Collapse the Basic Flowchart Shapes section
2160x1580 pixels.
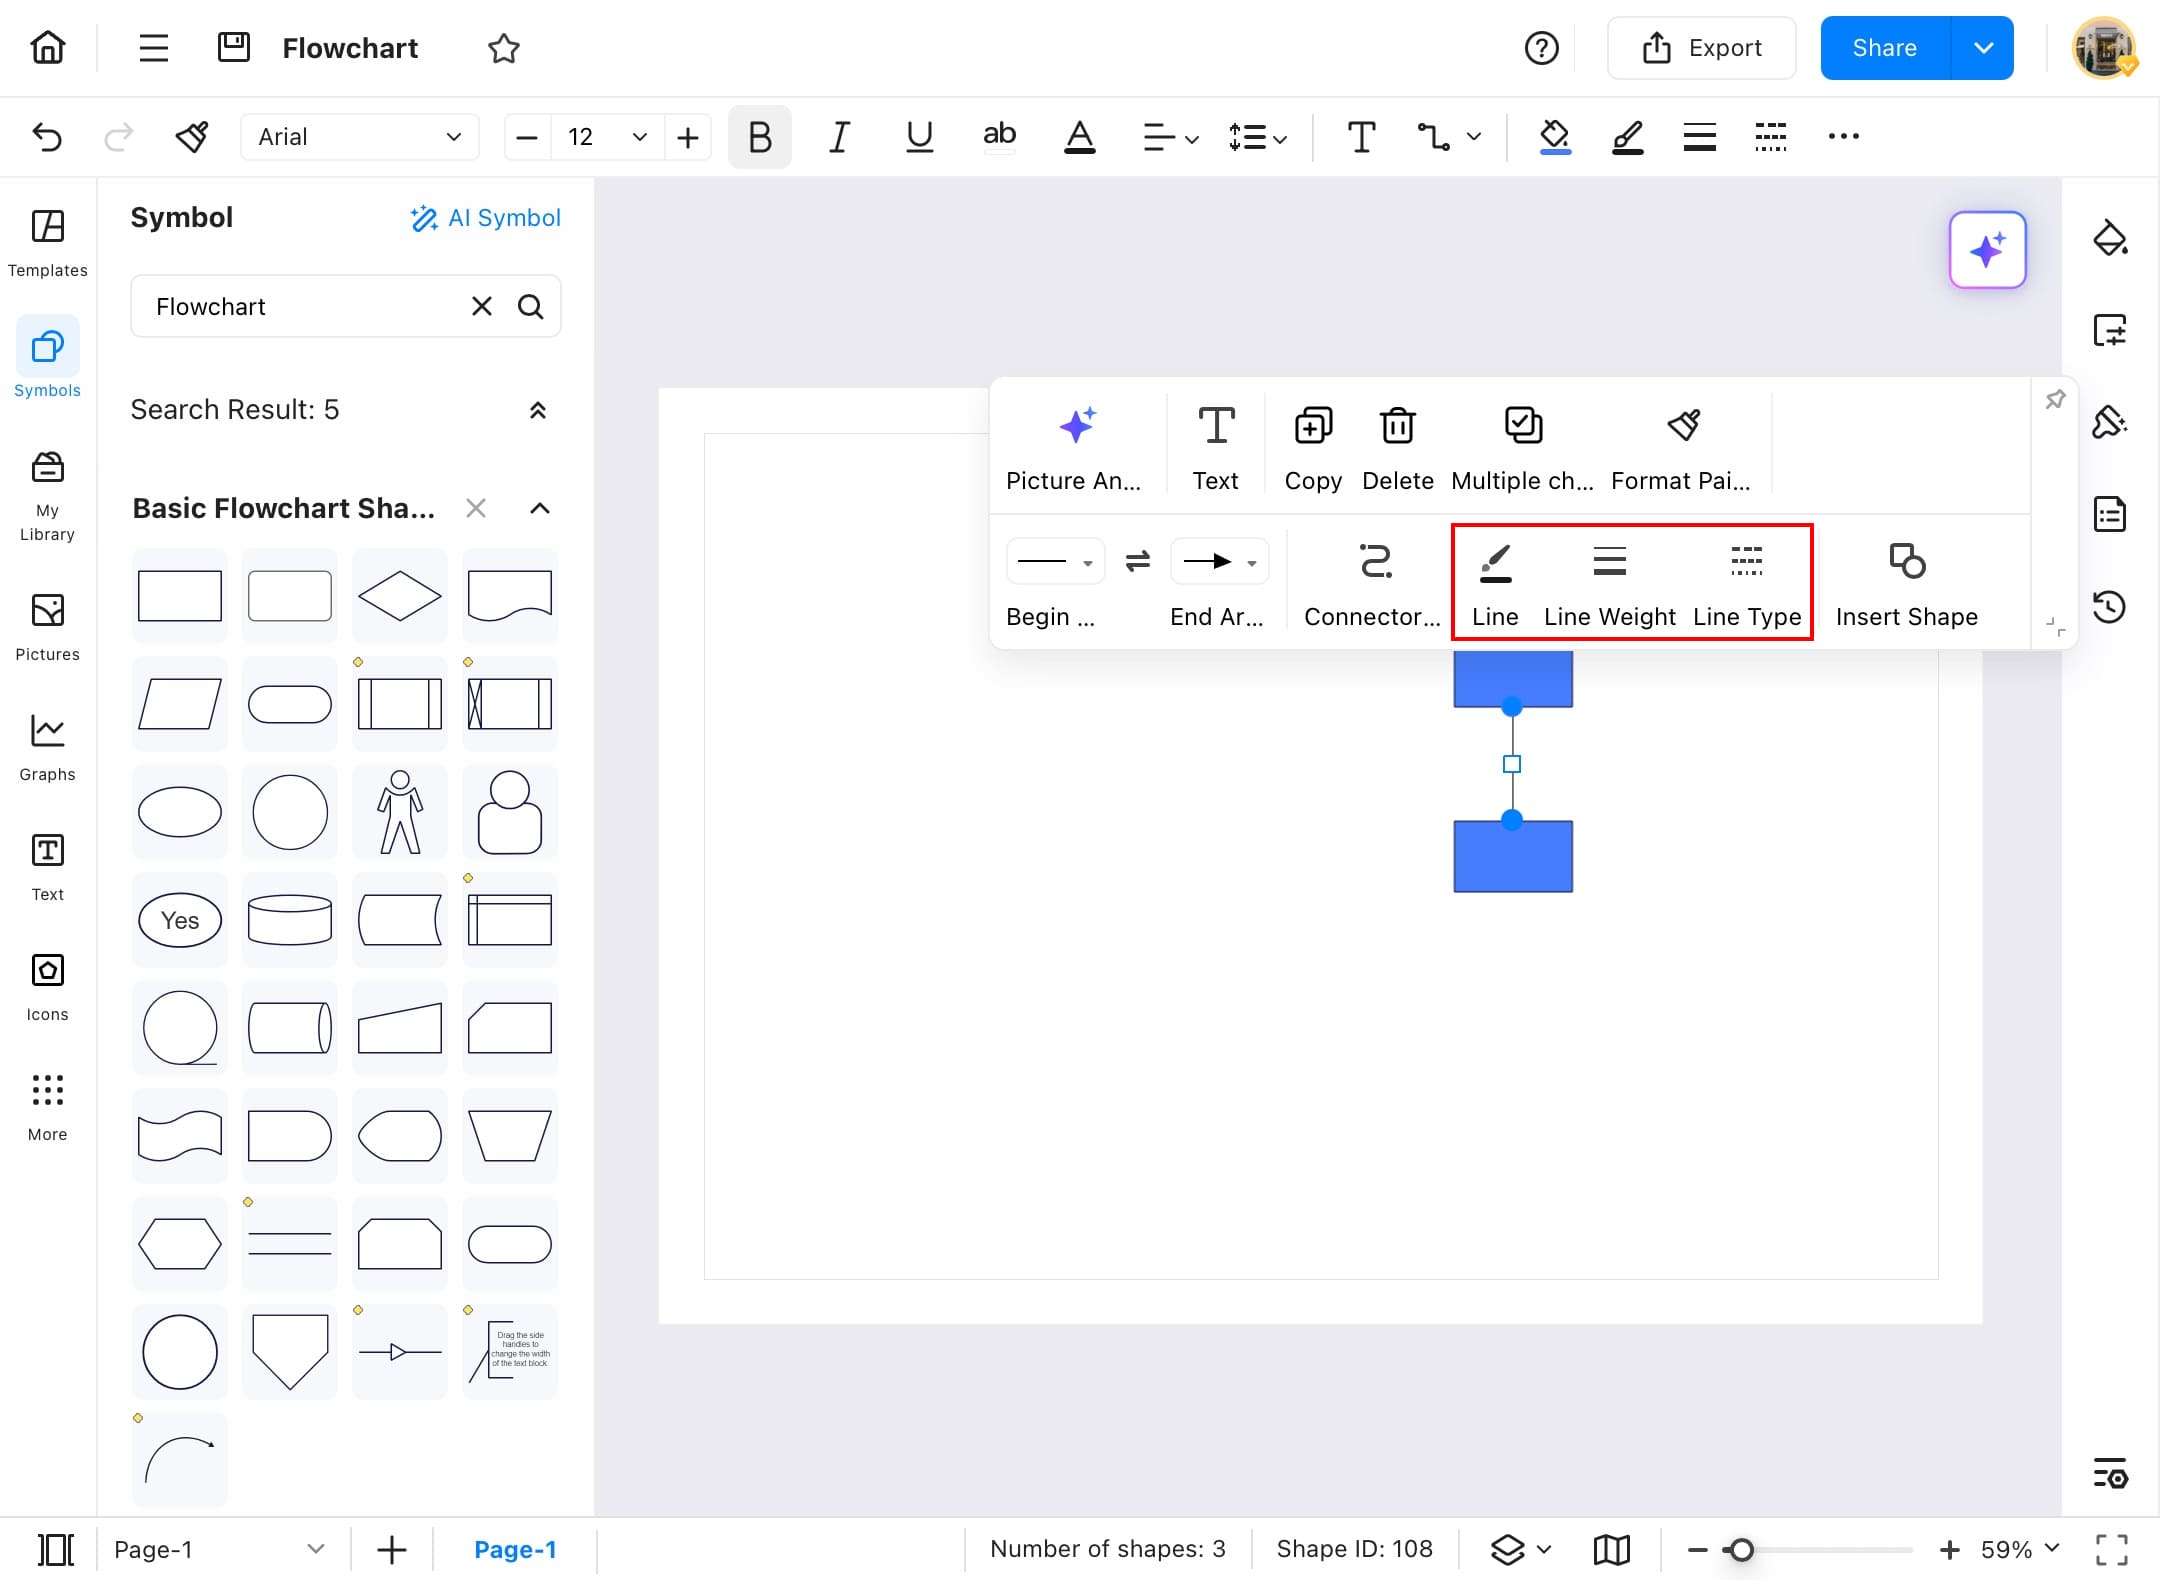(539, 508)
